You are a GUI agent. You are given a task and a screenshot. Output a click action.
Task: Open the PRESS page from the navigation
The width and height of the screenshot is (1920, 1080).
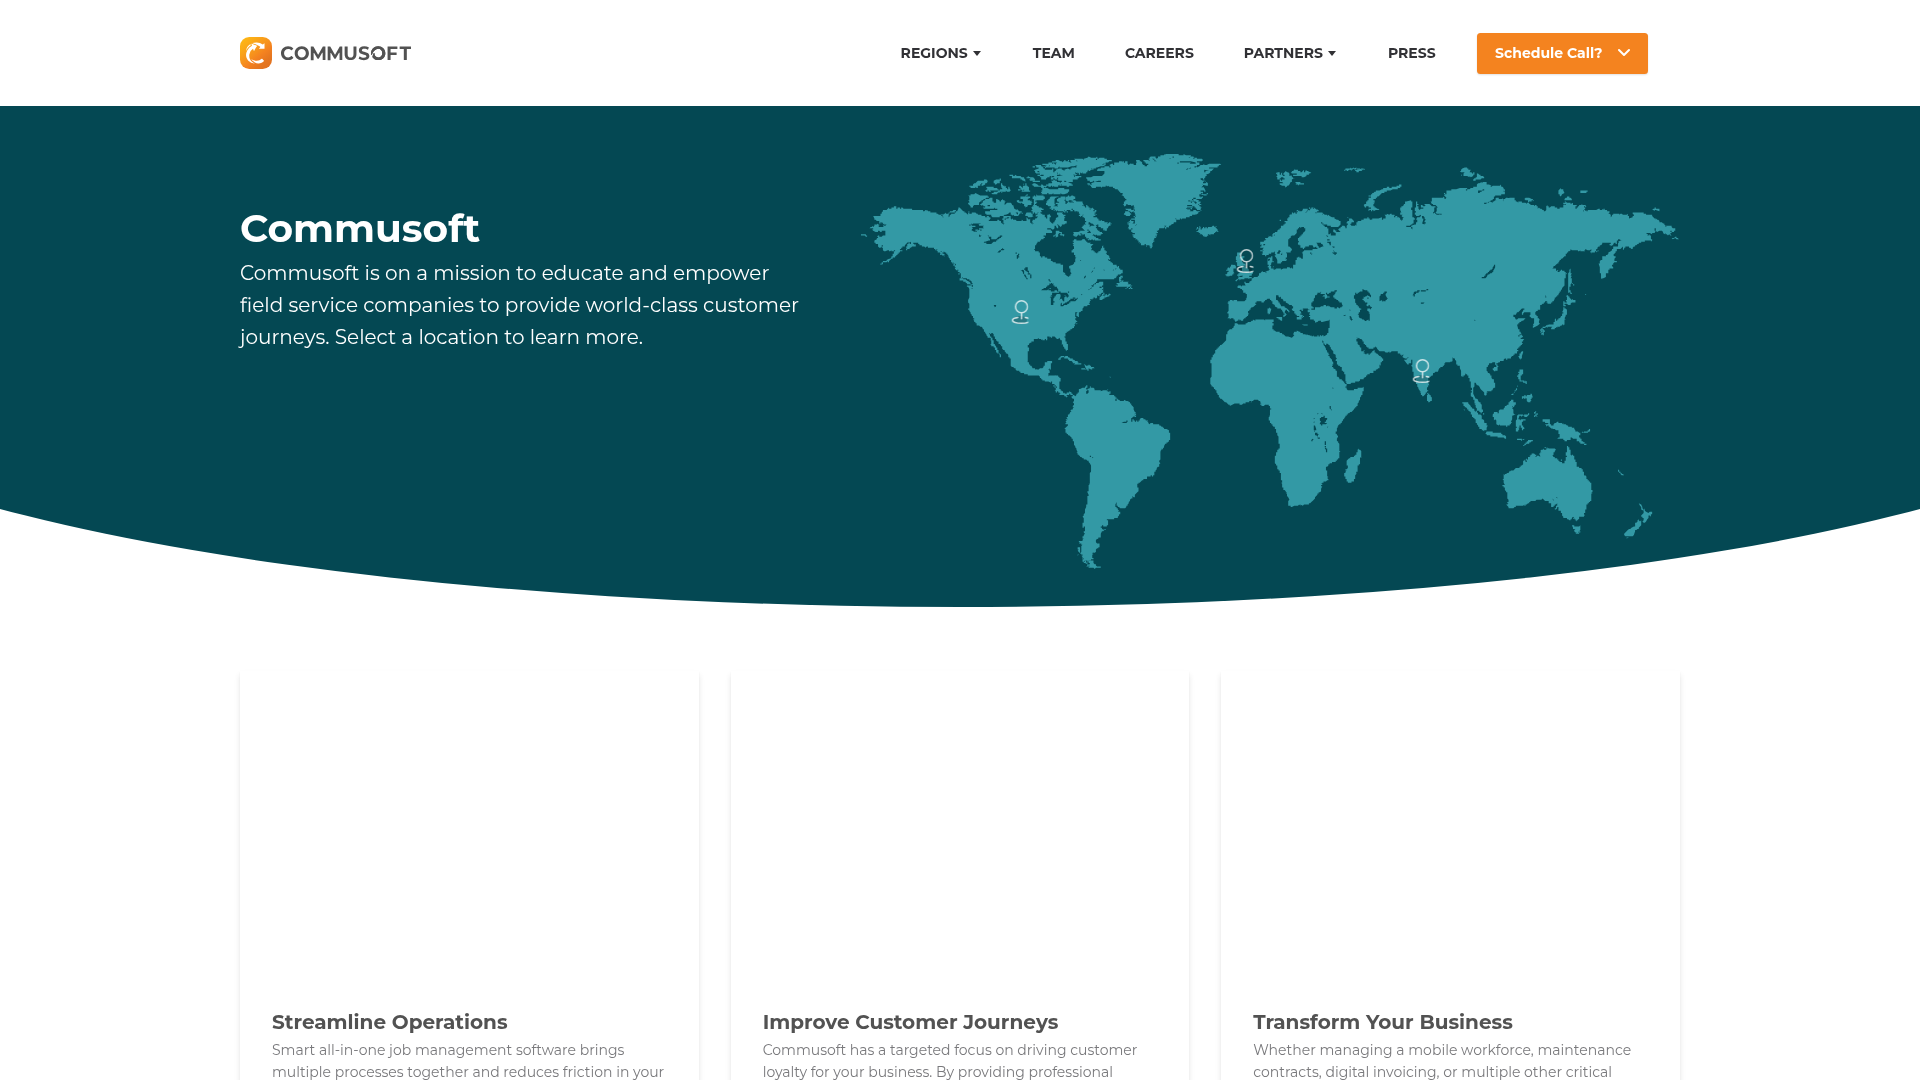point(1411,53)
